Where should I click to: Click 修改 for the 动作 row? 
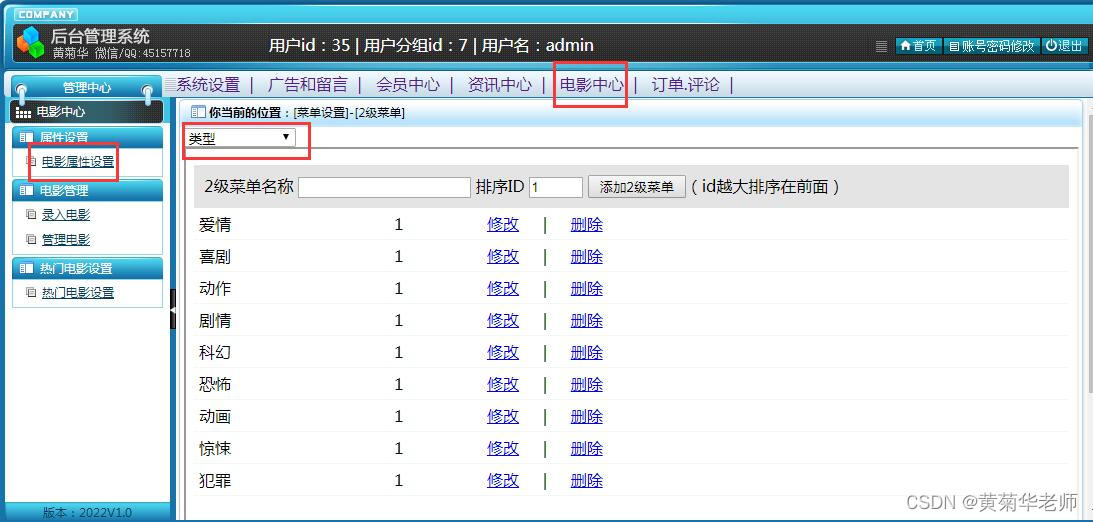[x=503, y=289]
